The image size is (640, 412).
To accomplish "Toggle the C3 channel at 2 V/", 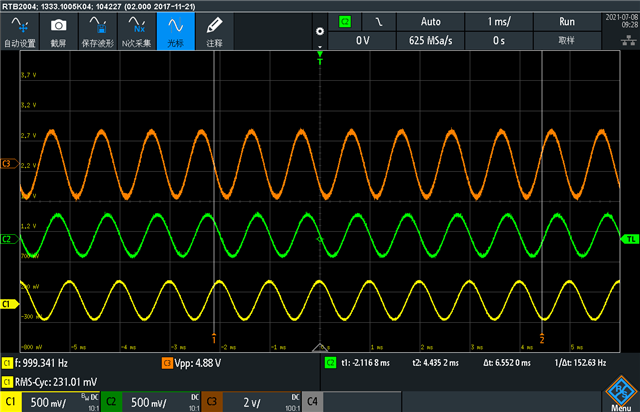I will point(249,401).
